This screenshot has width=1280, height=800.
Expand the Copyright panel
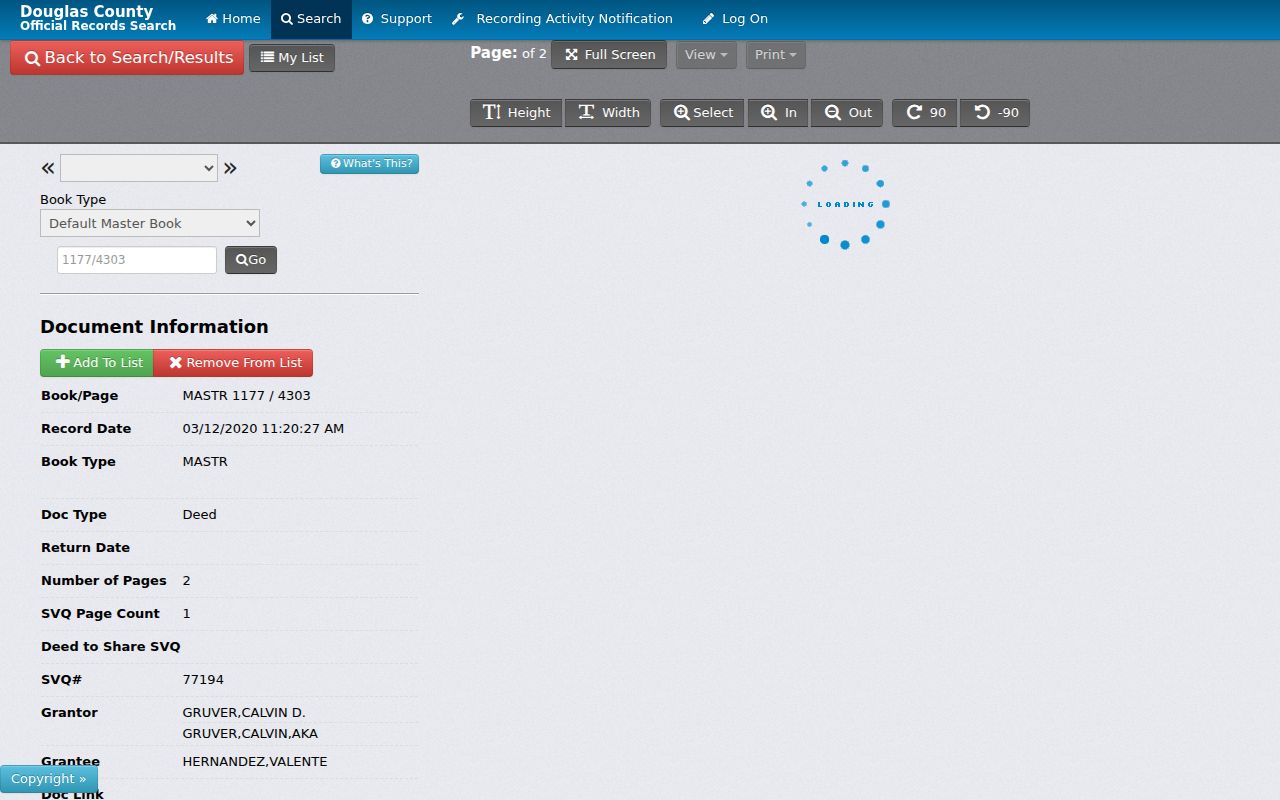coord(49,779)
